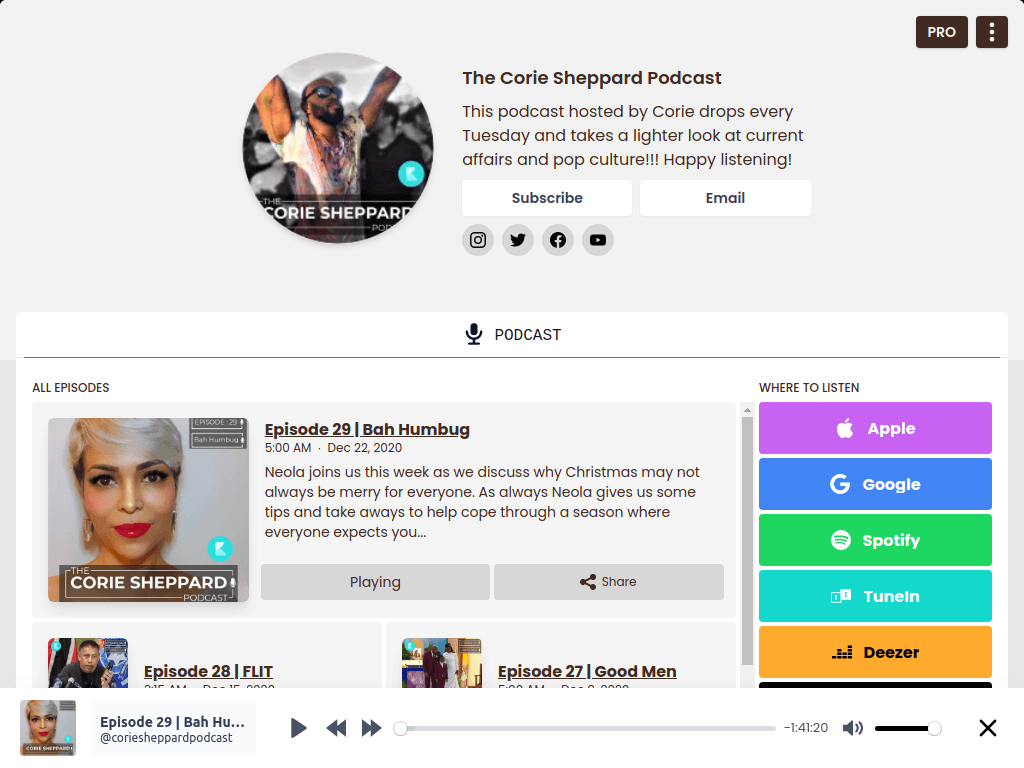Fast forward the episode in the player
This screenshot has width=1024, height=768.
click(372, 728)
